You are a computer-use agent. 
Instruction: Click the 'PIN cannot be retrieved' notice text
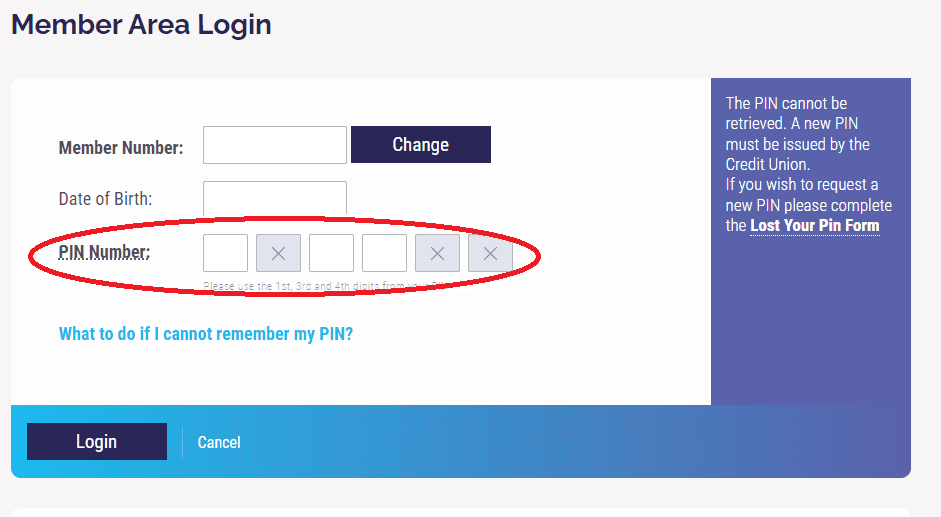point(798,133)
